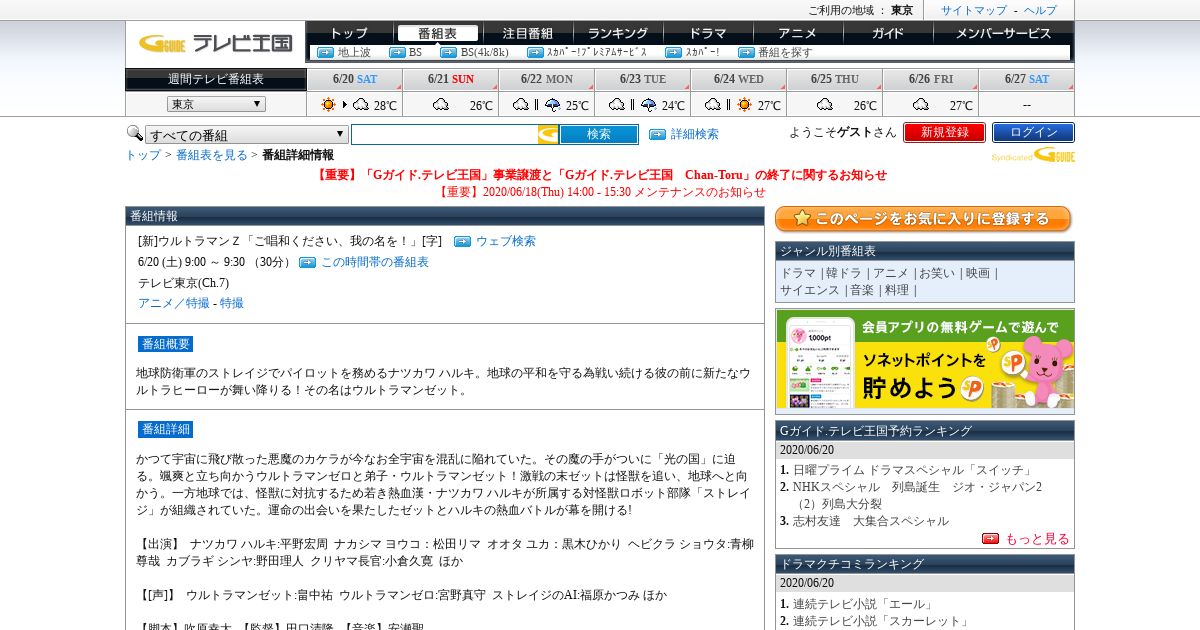Select the 6/22 MON date column

[x=546, y=79]
